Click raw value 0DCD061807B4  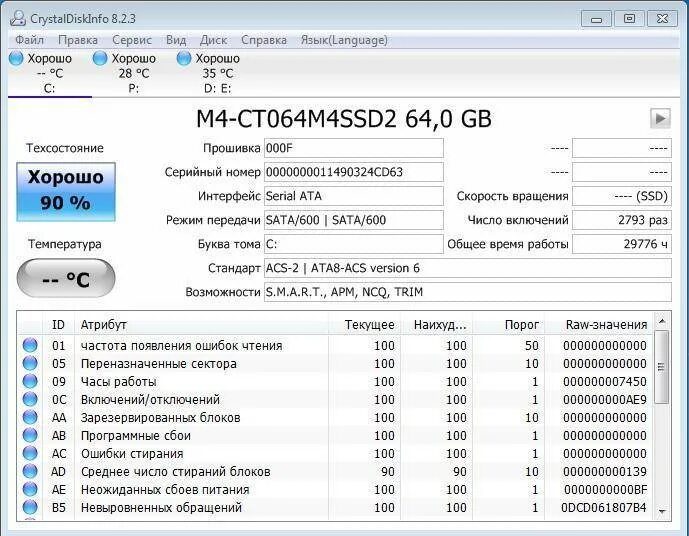coord(603,507)
